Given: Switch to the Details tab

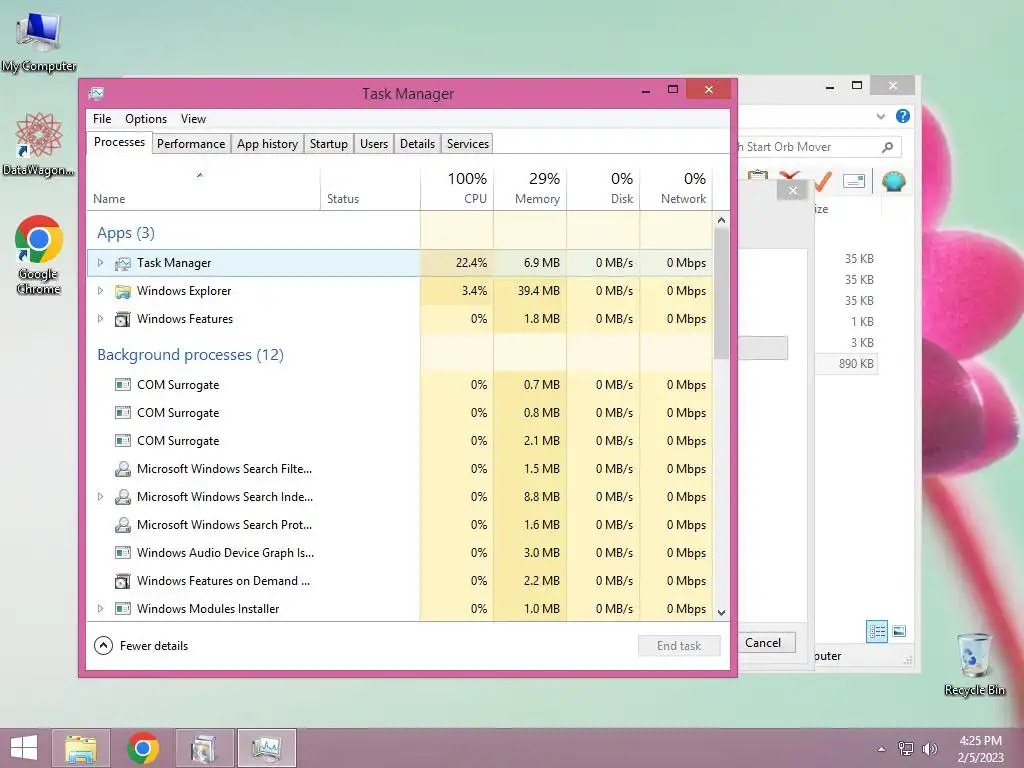Looking at the screenshot, I should click(417, 144).
